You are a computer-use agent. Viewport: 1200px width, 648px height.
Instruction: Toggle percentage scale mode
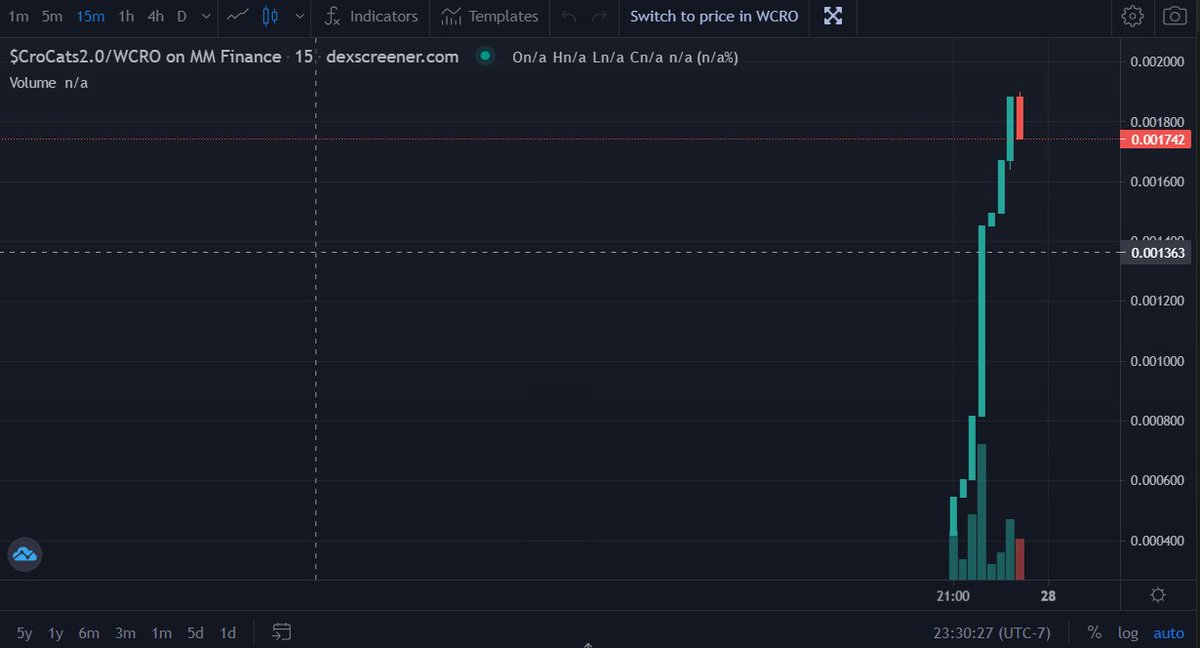tap(1095, 632)
